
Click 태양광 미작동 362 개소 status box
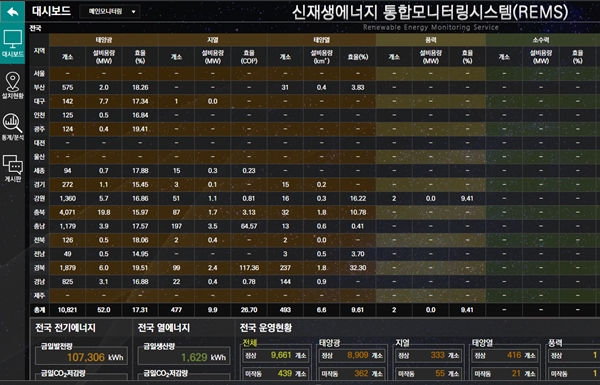(352, 374)
